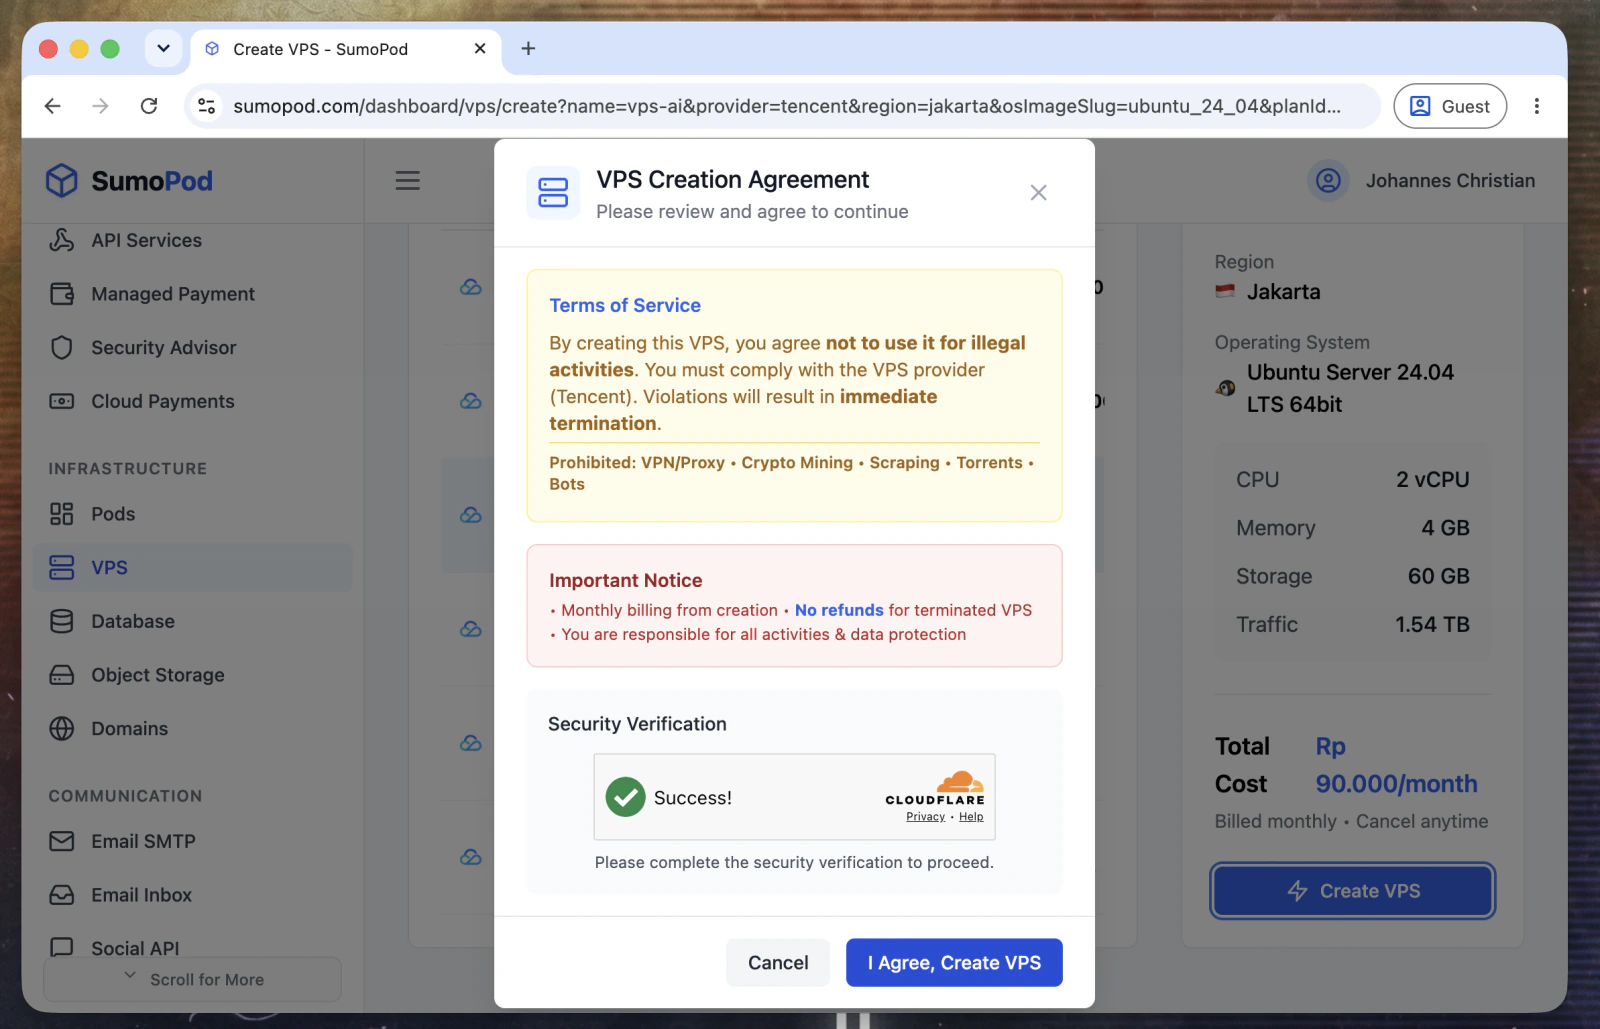Click the green Success checkmark icon
The width and height of the screenshot is (1600, 1029).
tap(626, 797)
